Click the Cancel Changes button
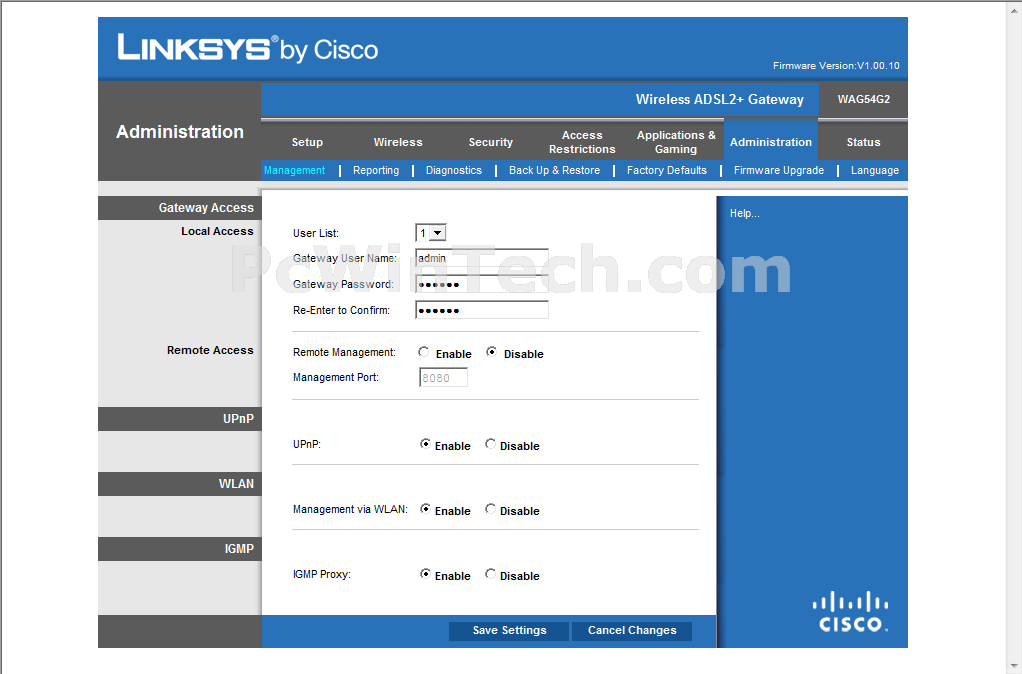This screenshot has height=674, width=1022. [x=632, y=630]
